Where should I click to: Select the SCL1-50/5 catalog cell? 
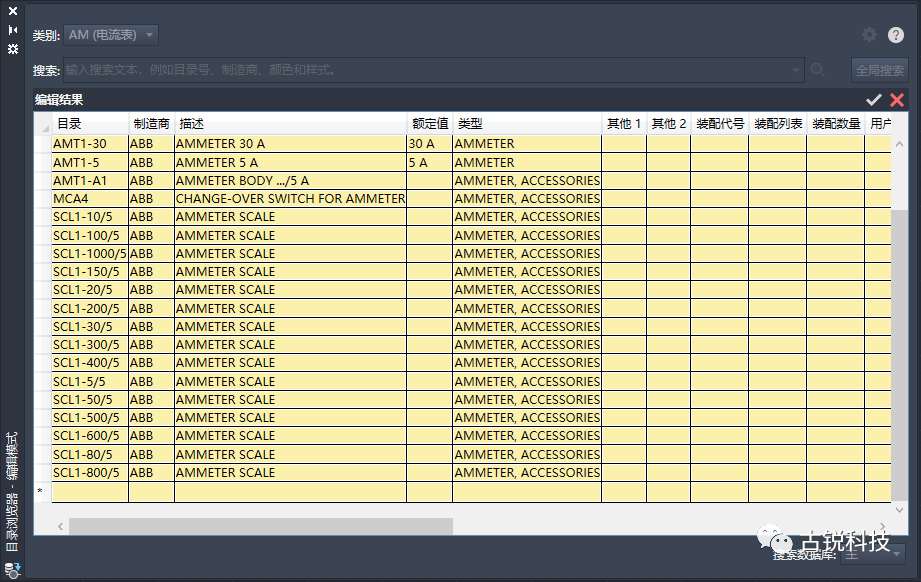pos(90,400)
